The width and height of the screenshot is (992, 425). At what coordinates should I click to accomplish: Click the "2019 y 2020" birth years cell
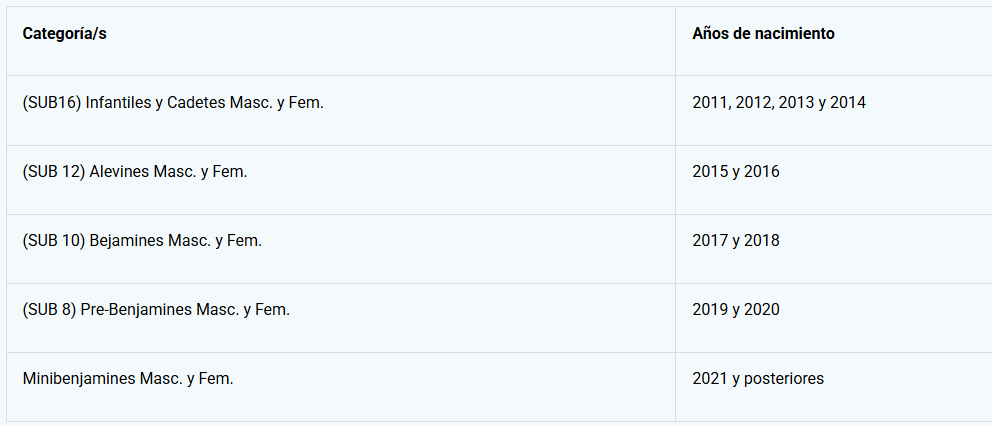736,310
